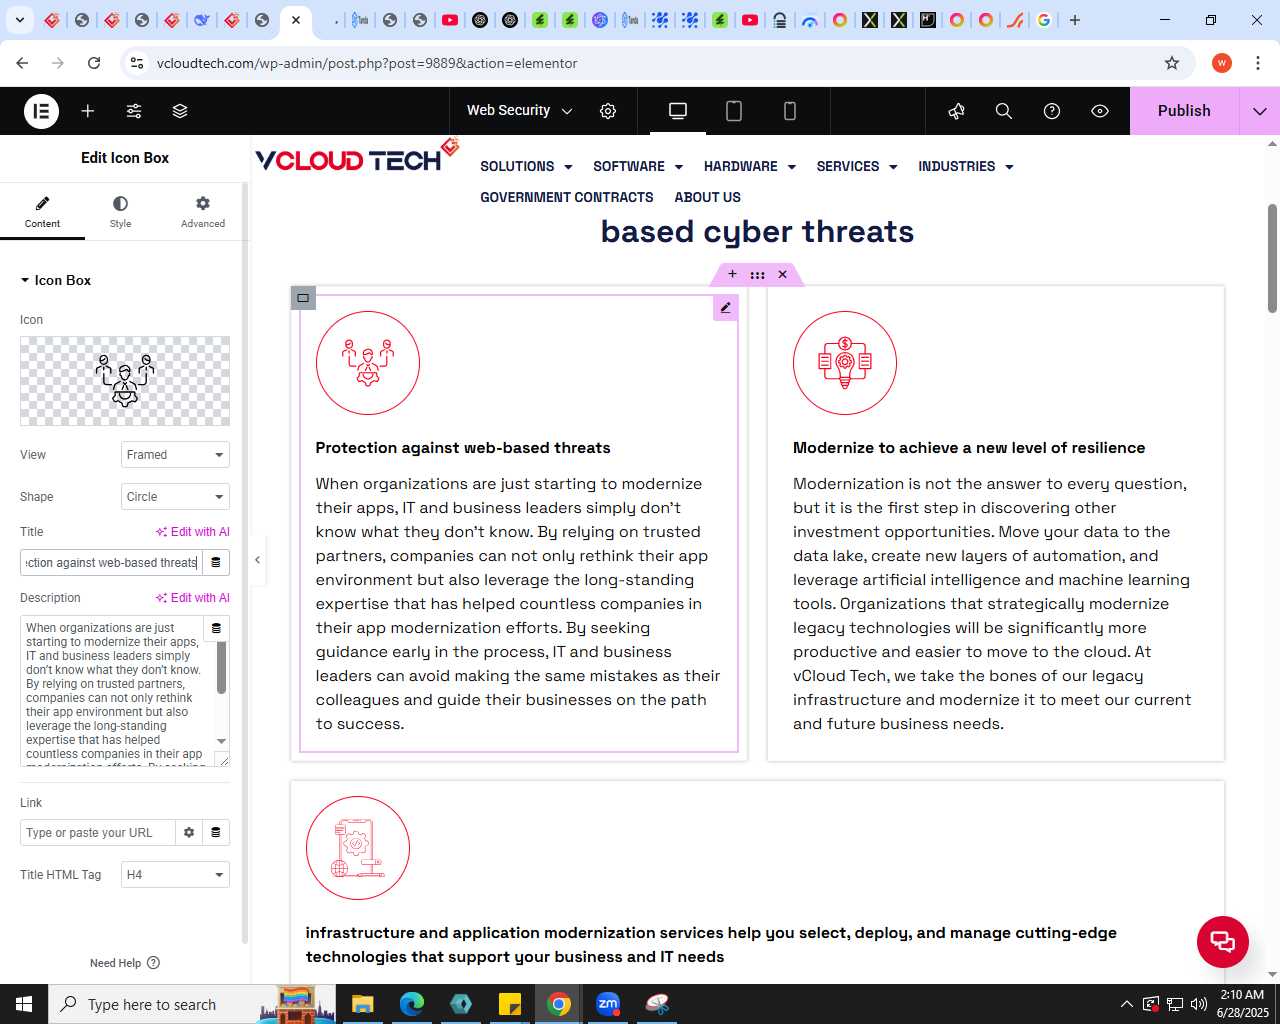Screen dimensions: 1280x1024
Task: Preview changes with the eye icon
Action: (1100, 111)
